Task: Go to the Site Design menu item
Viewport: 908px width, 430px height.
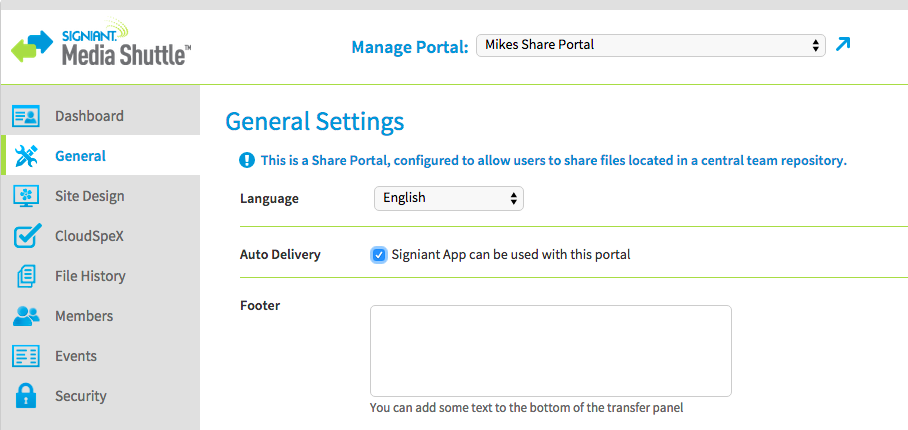Action: (x=90, y=196)
